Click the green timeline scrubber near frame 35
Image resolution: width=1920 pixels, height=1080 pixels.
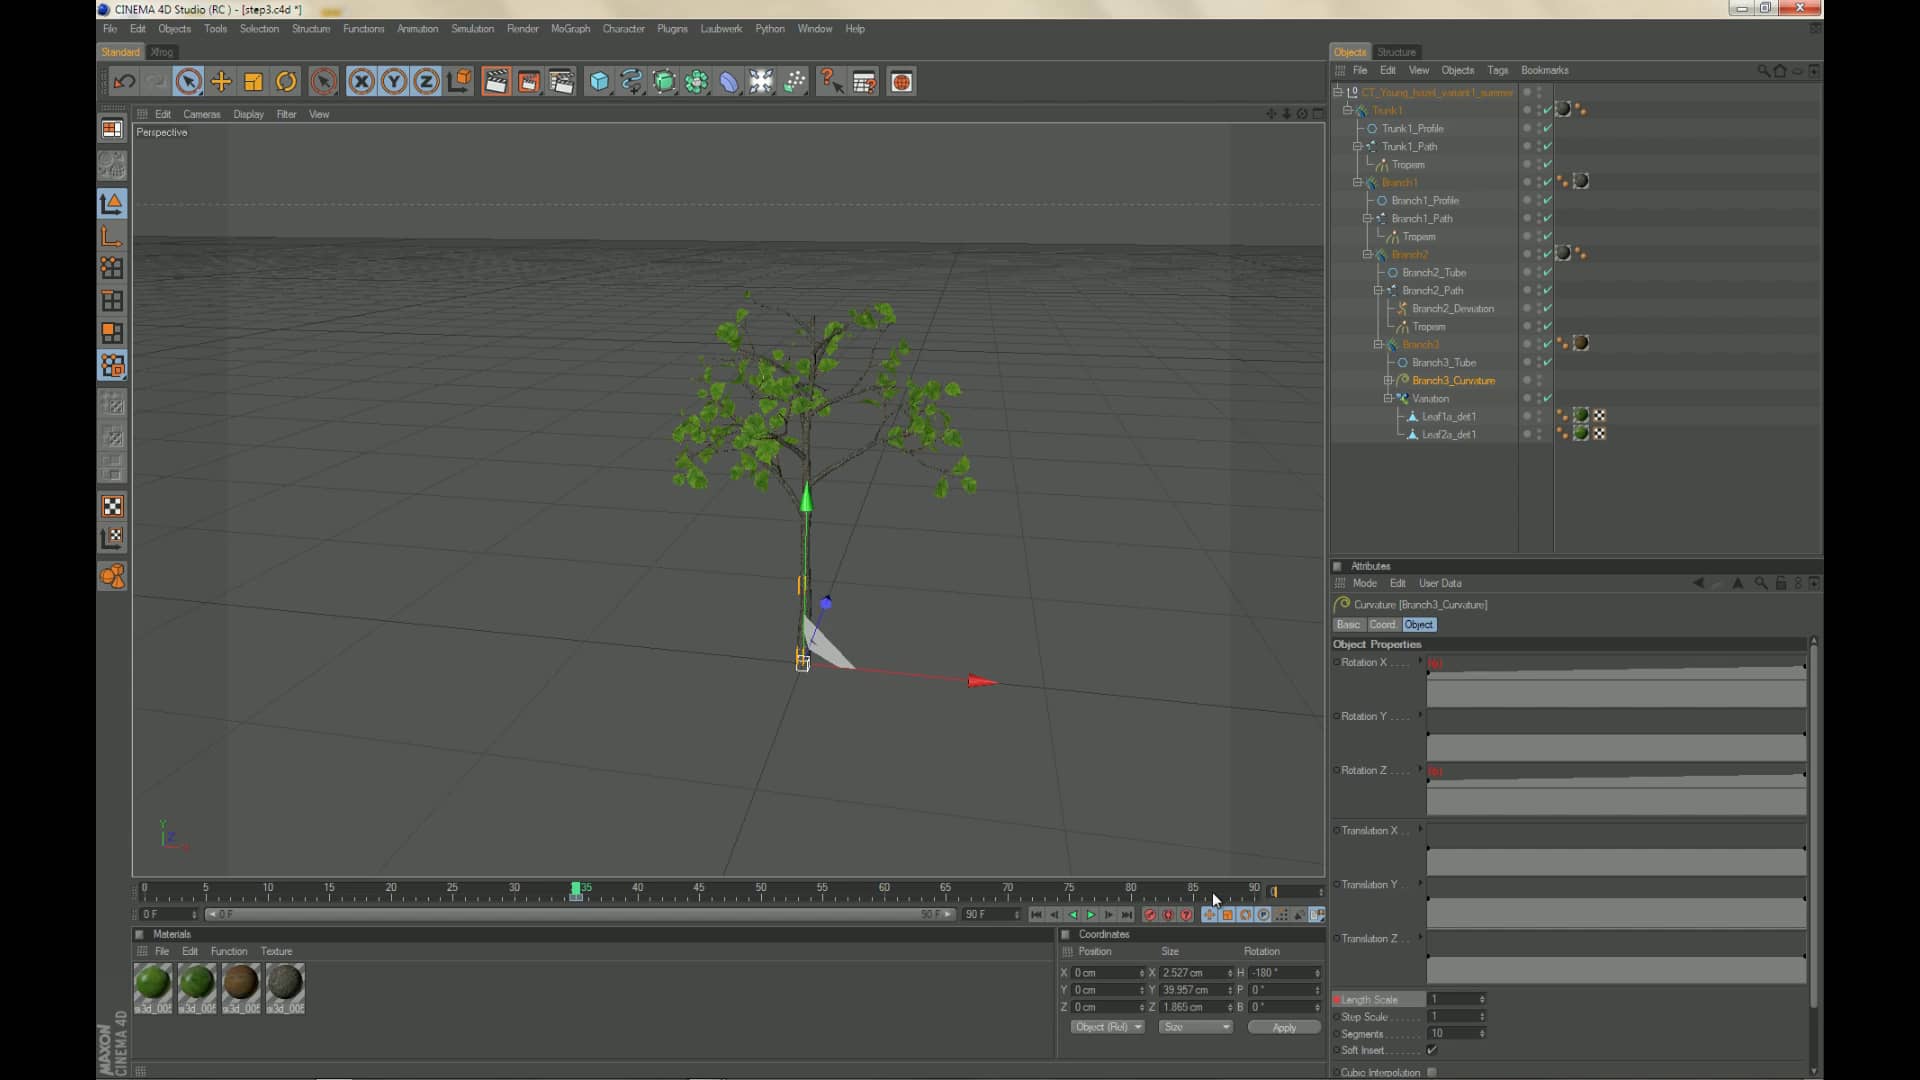pos(577,890)
